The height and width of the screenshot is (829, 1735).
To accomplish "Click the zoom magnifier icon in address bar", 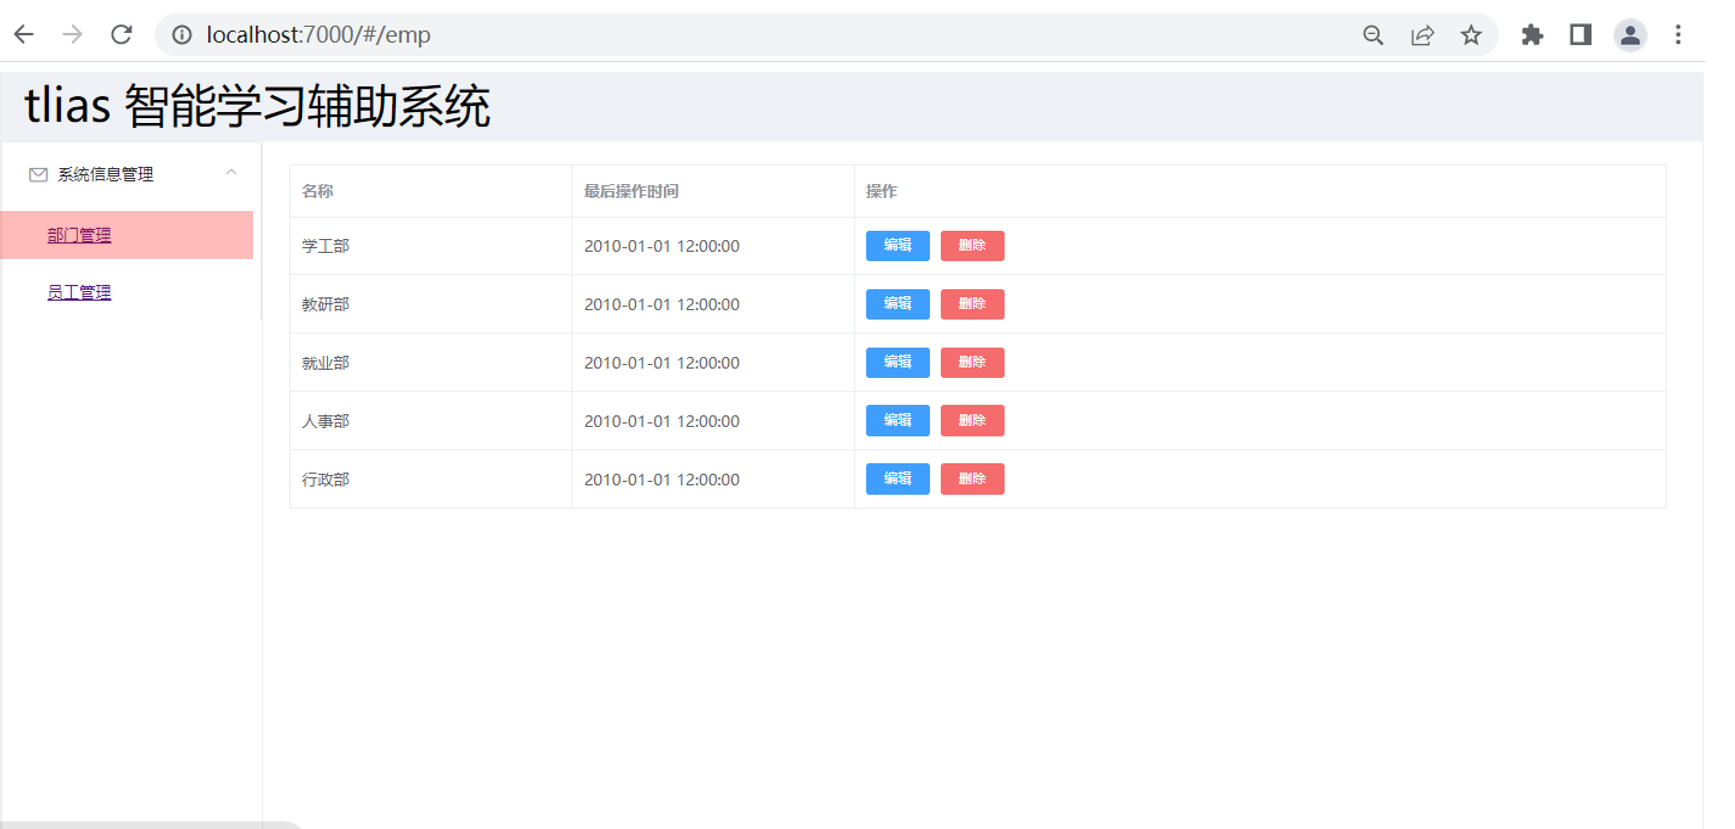I will click(x=1373, y=35).
